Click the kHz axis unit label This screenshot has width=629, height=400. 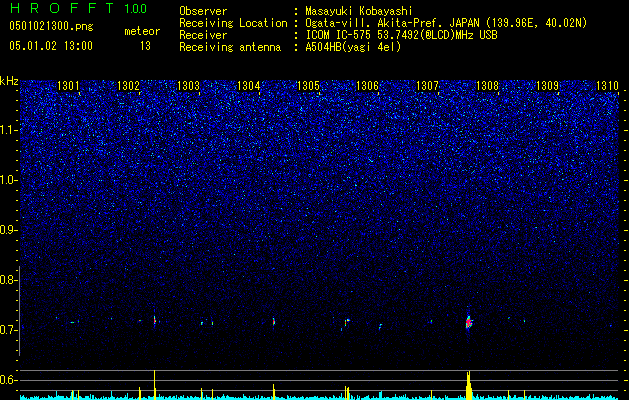coord(9,81)
